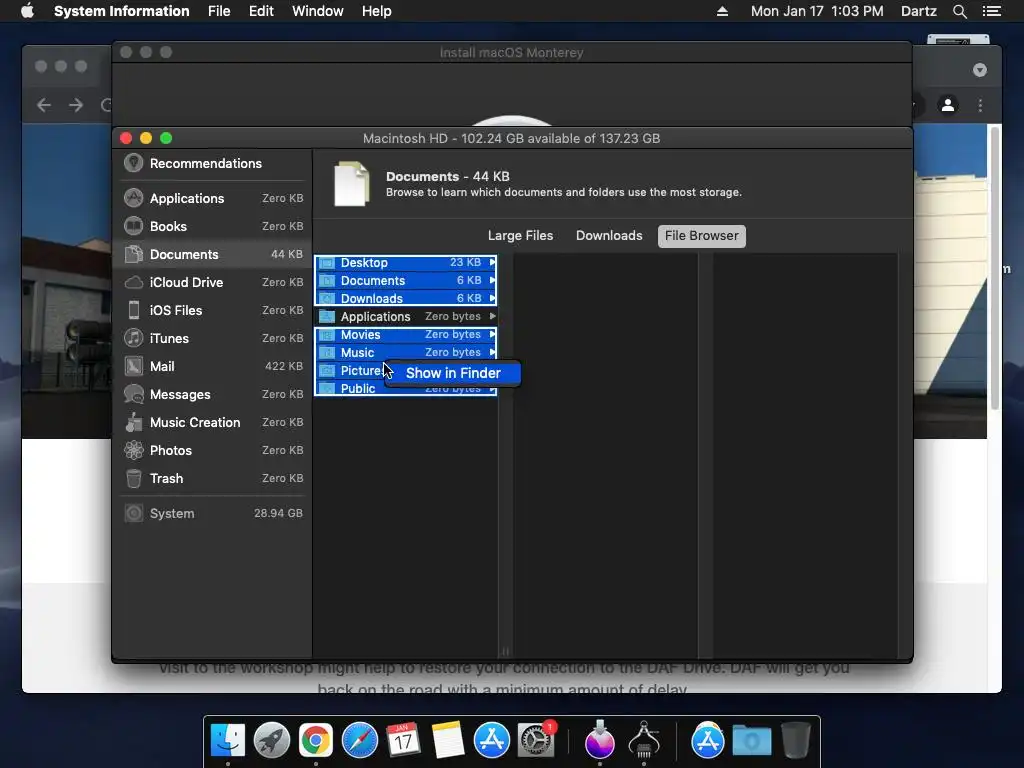The image size is (1024, 768).
Task: Open Safari from the Dock
Action: coord(360,741)
